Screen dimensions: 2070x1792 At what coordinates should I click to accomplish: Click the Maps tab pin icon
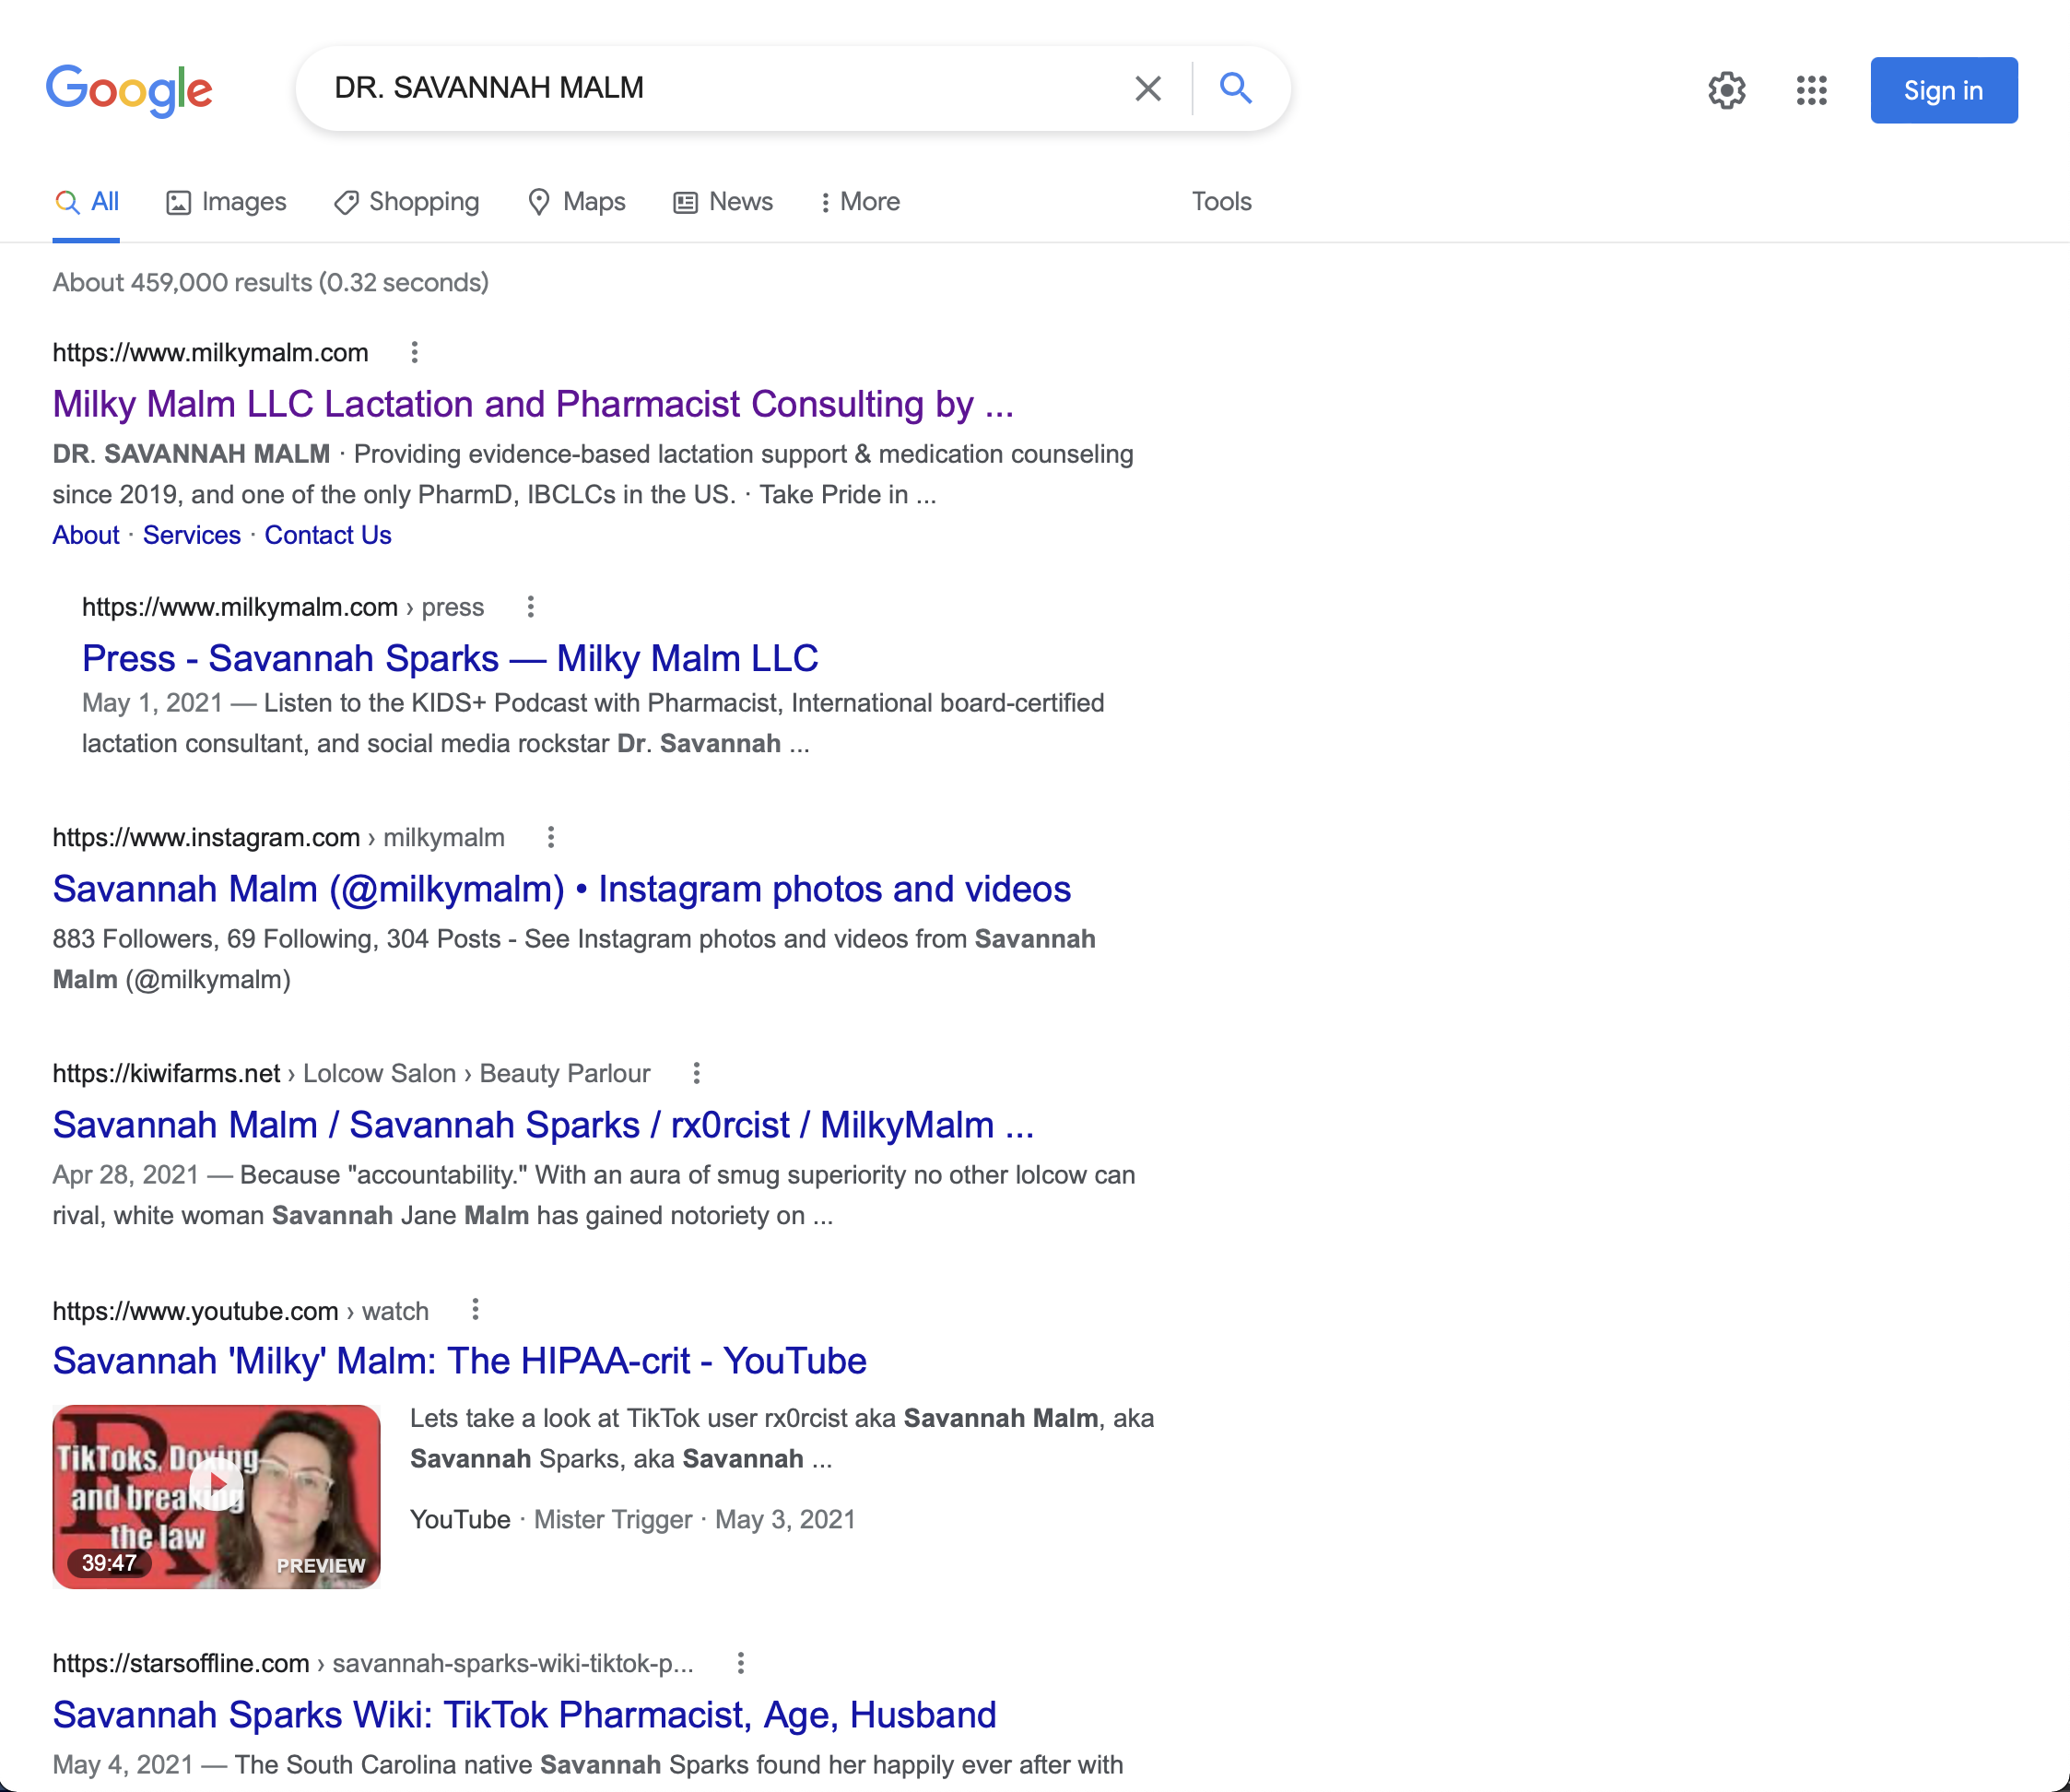(x=539, y=203)
